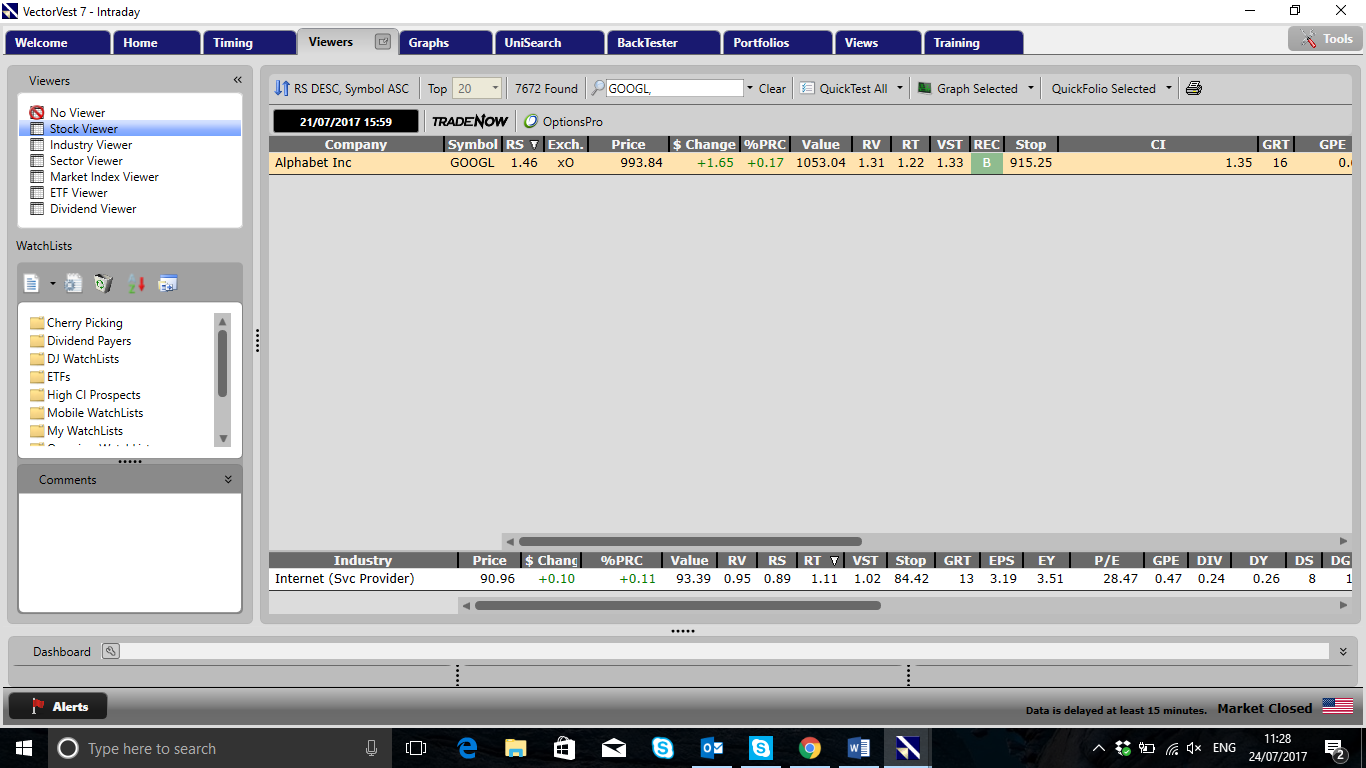The image size is (1366, 768).
Task: Select the Mobile WatchLists folder
Action: coord(87,413)
